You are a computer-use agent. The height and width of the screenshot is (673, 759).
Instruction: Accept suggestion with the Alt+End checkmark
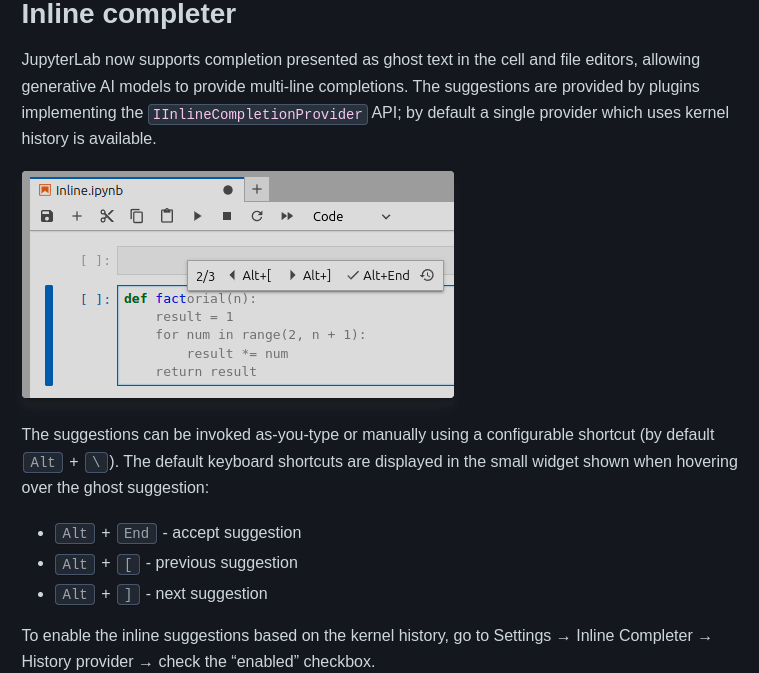point(379,275)
